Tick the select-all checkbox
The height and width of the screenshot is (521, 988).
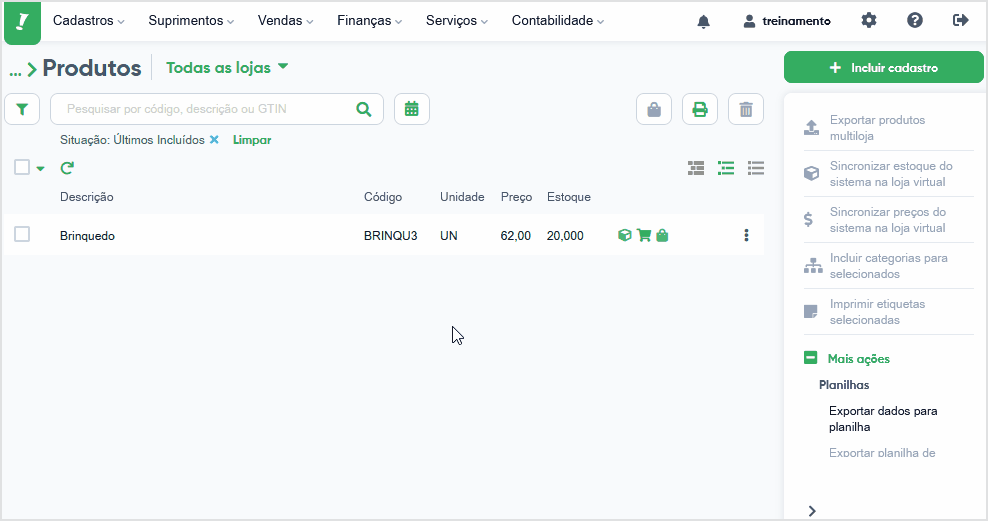[22, 167]
